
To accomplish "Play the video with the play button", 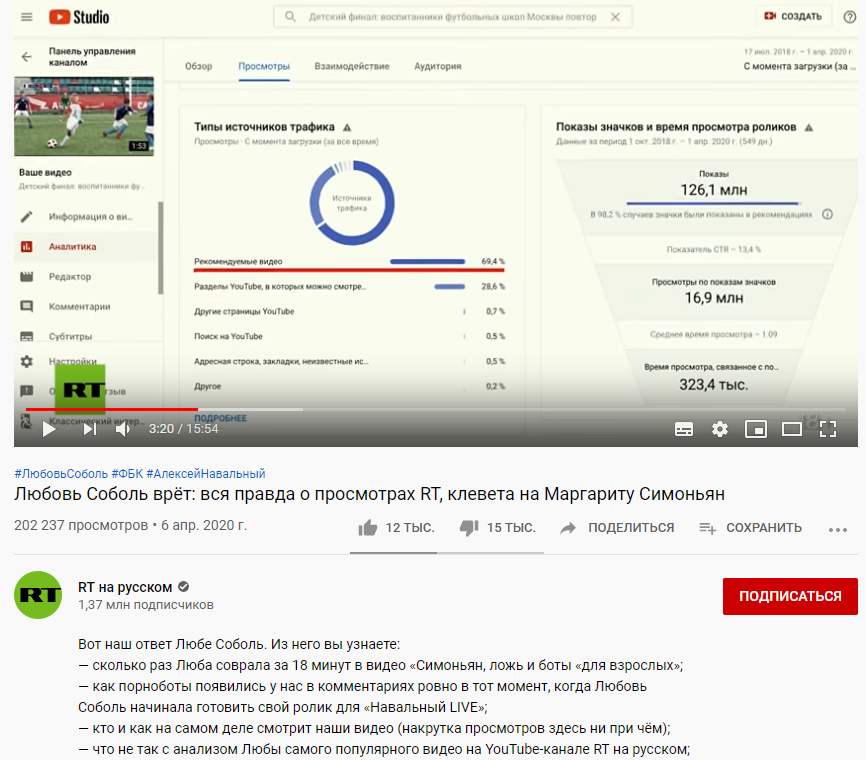I will click(x=49, y=429).
